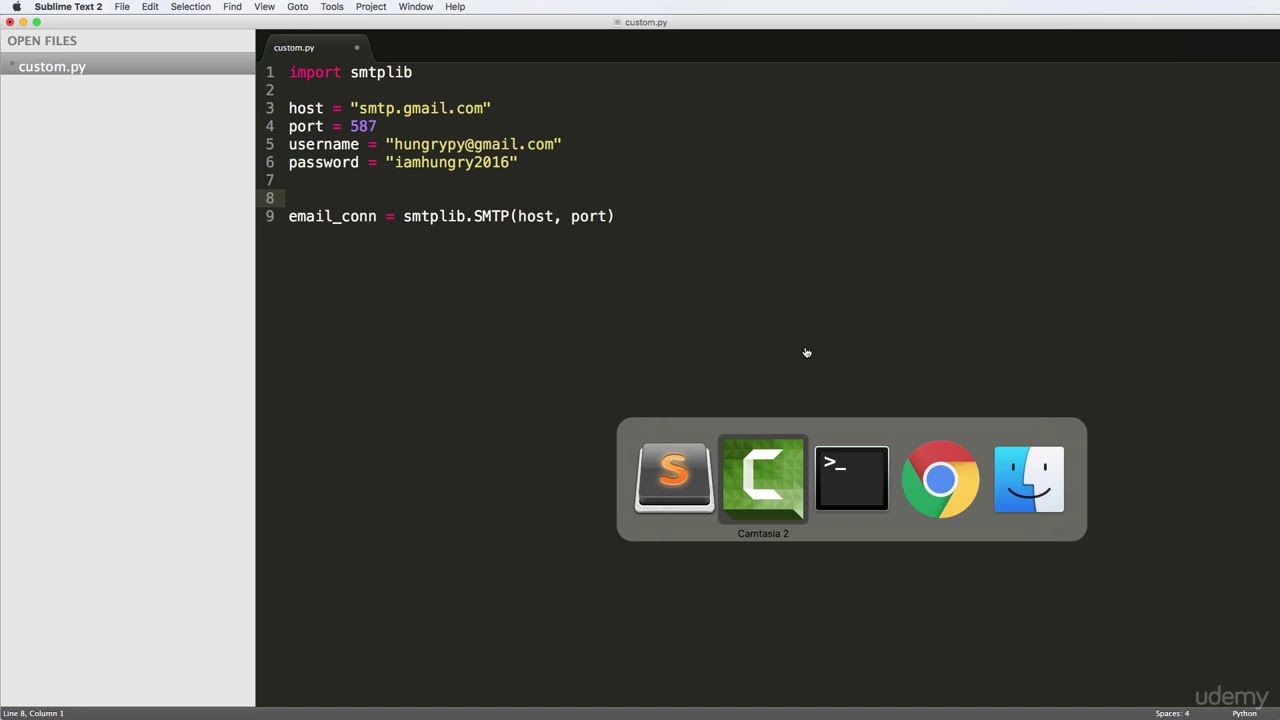1280x720 pixels.
Task: Open the Python syntax selector
Action: coord(1244,713)
